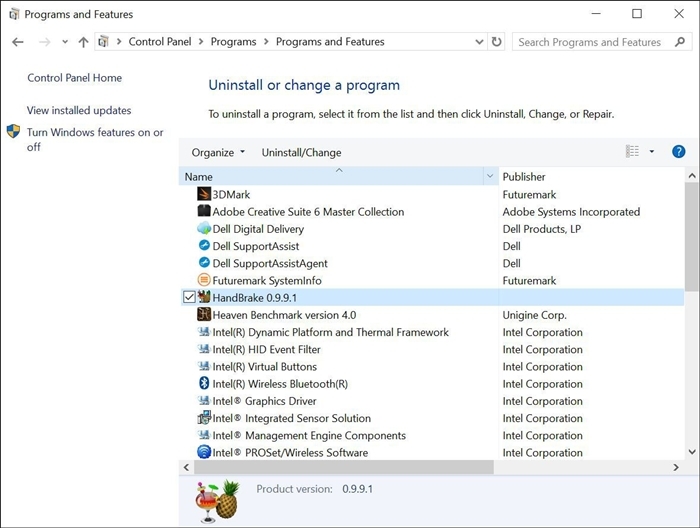This screenshot has height=528, width=700.
Task: Click the Search Programs and Features field
Action: point(590,42)
